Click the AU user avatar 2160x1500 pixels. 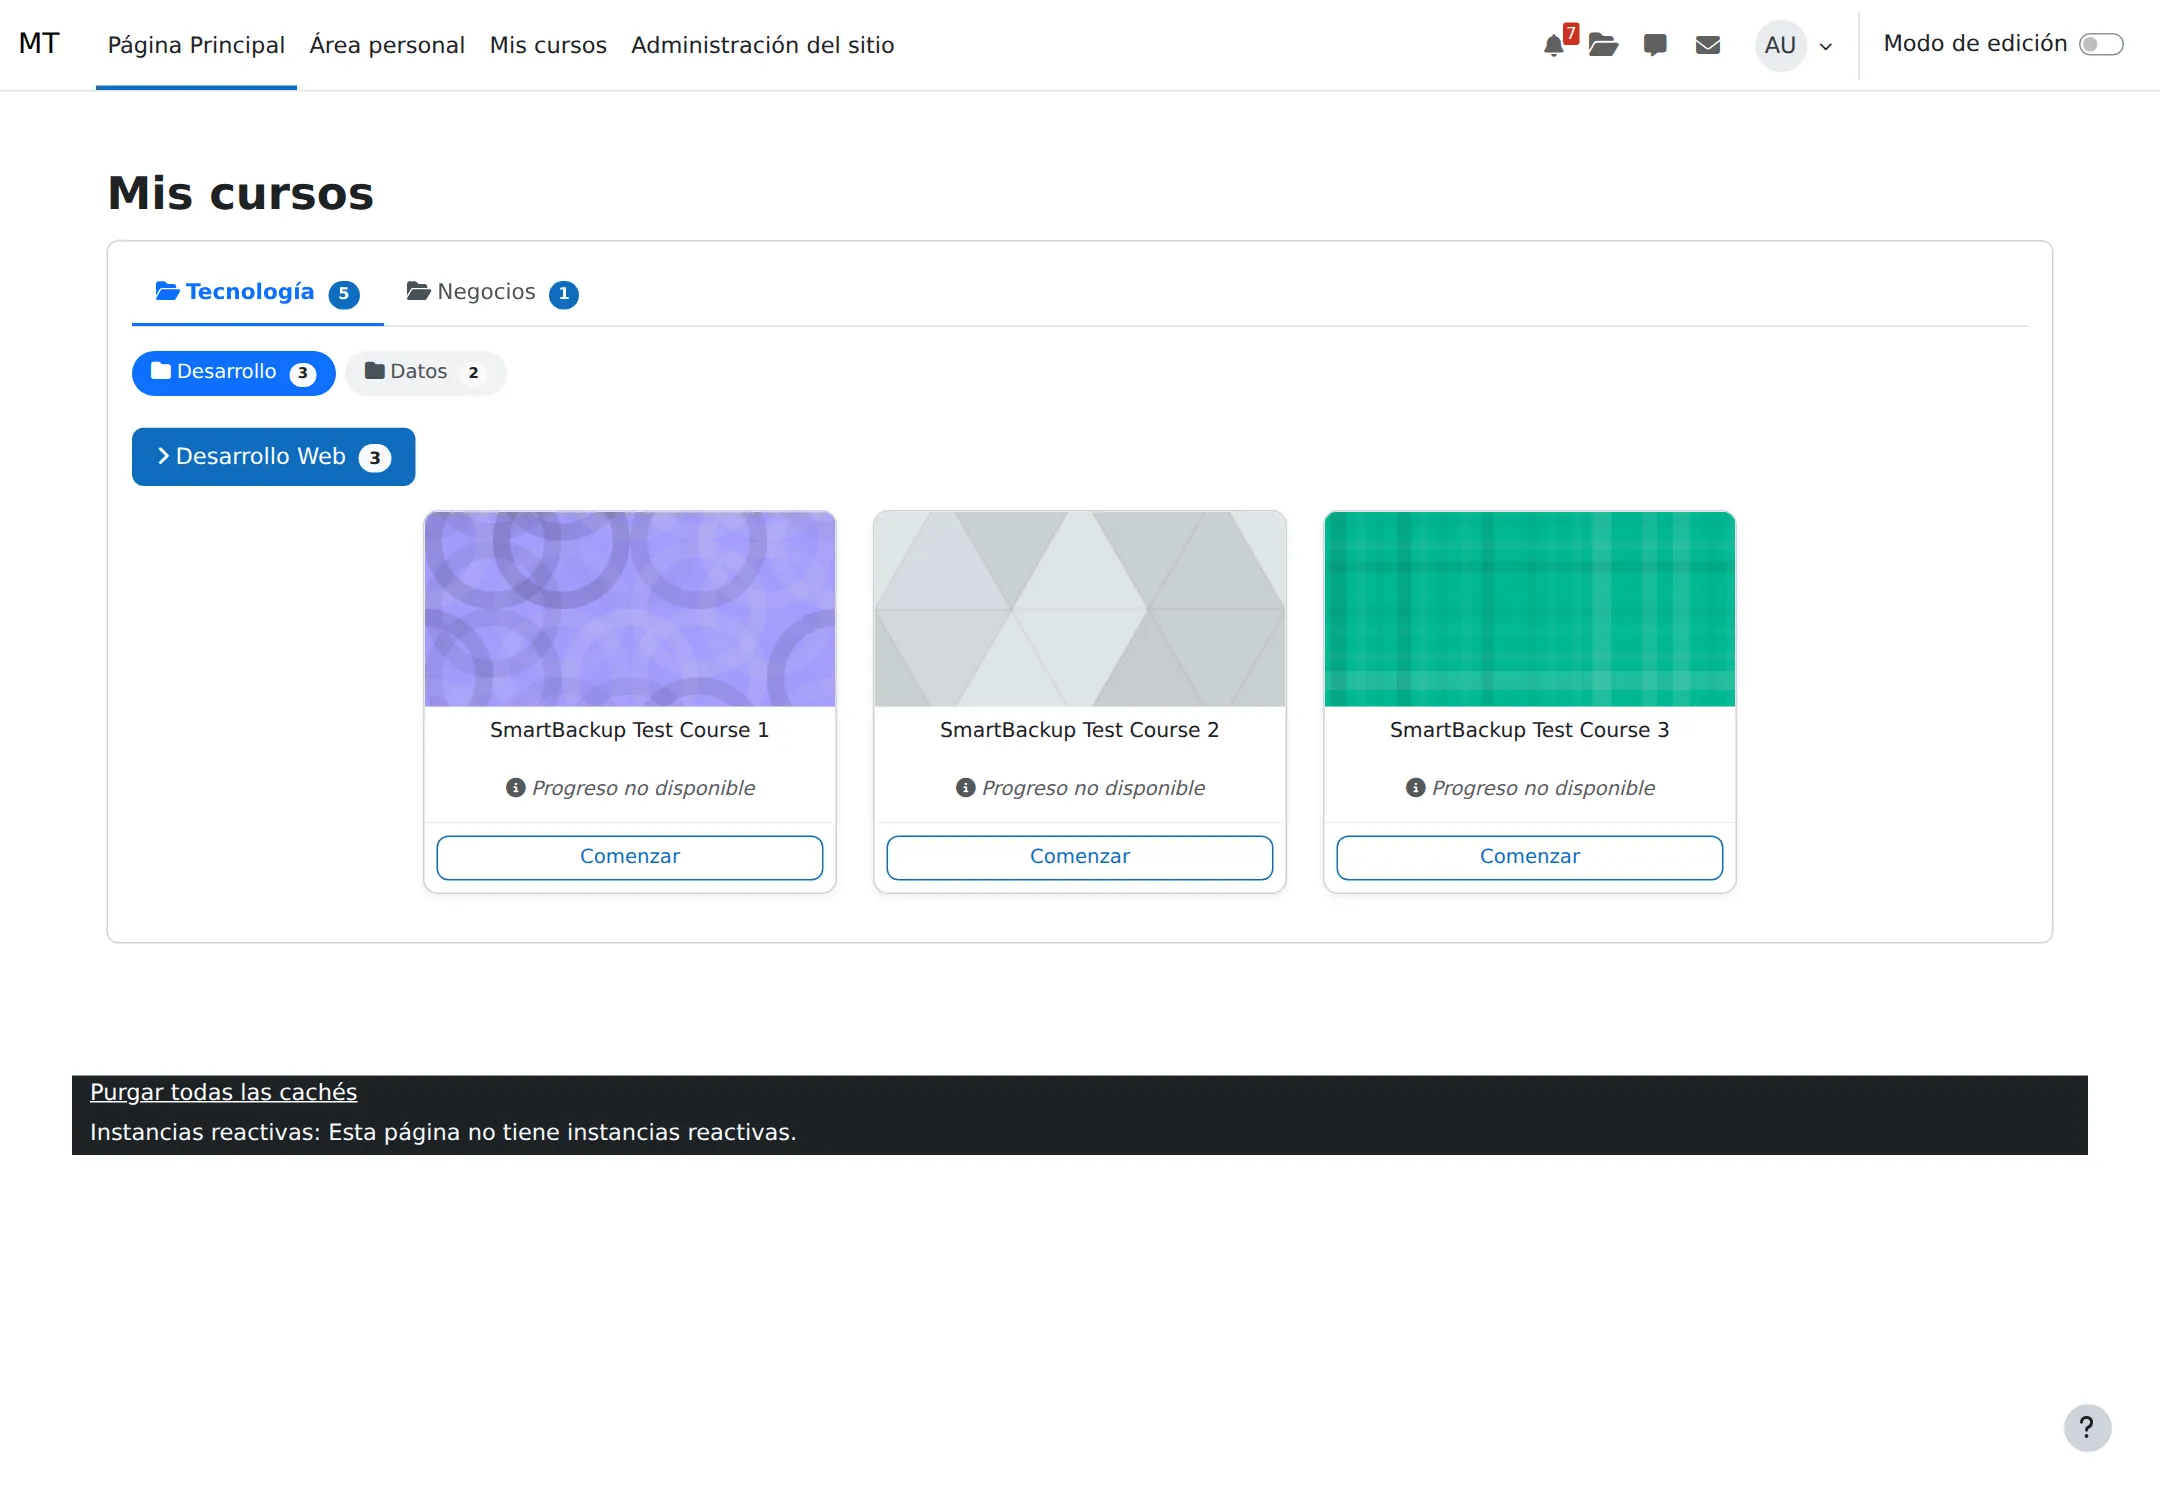tap(1780, 45)
